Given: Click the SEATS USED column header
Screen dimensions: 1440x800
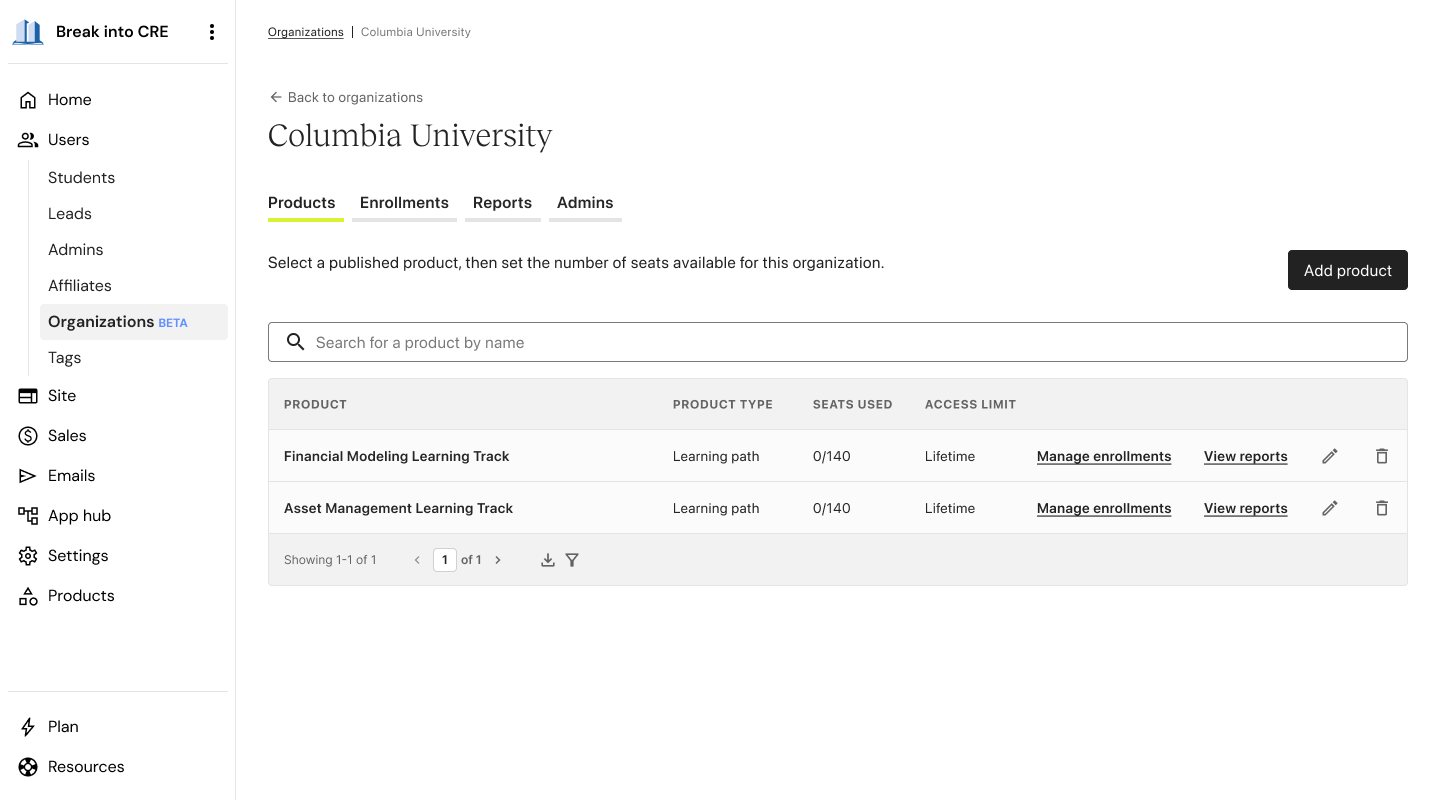Looking at the screenshot, I should 853,404.
